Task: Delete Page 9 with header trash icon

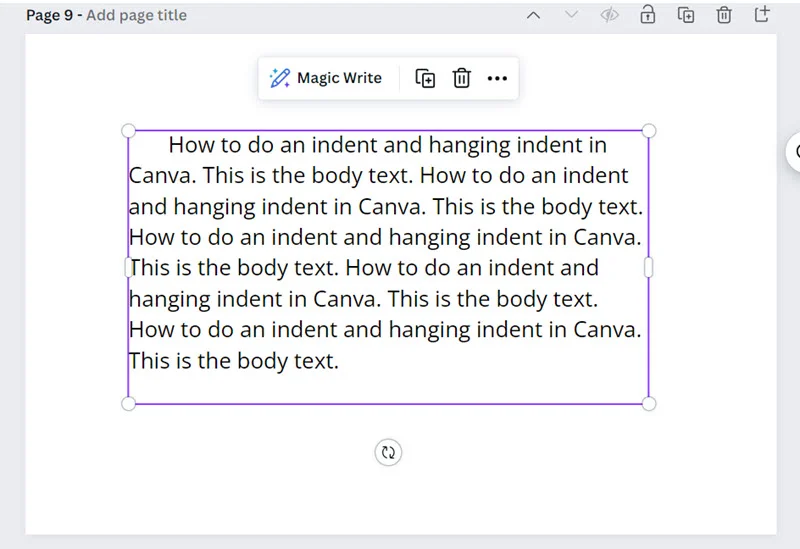Action: coord(724,15)
